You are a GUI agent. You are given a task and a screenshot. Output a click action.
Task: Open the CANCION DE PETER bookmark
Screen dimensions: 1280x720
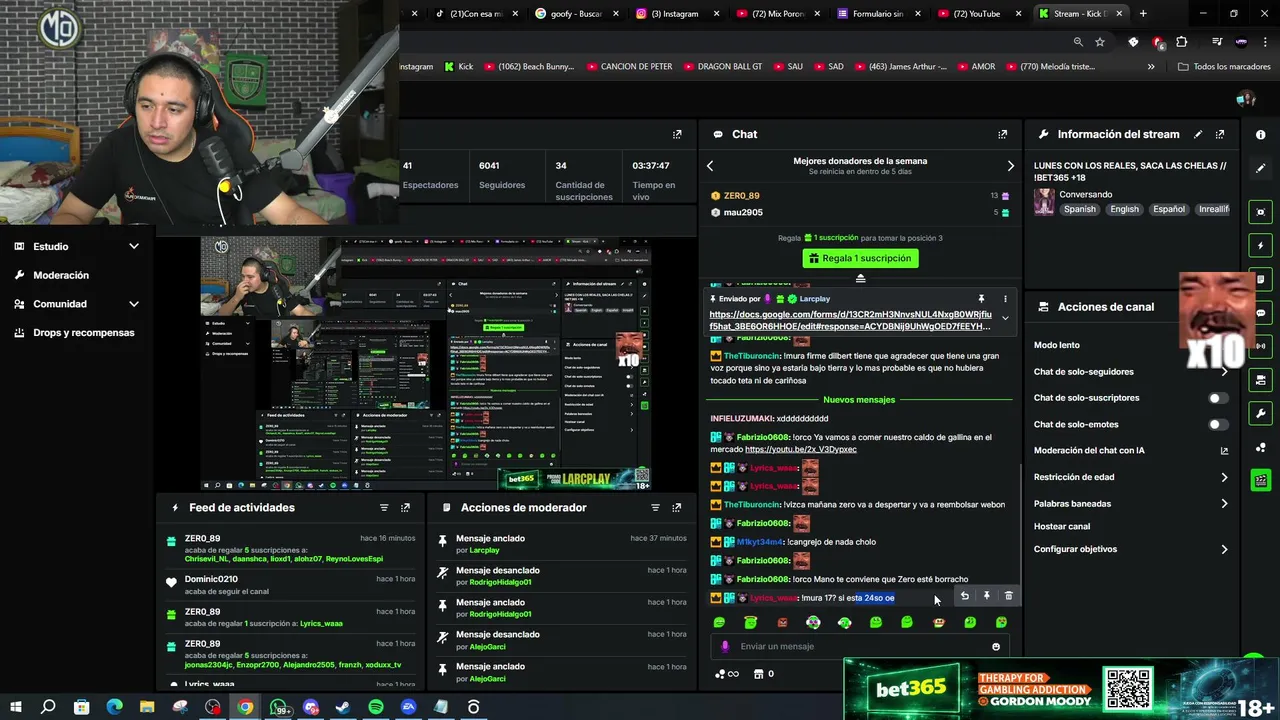(x=629, y=67)
